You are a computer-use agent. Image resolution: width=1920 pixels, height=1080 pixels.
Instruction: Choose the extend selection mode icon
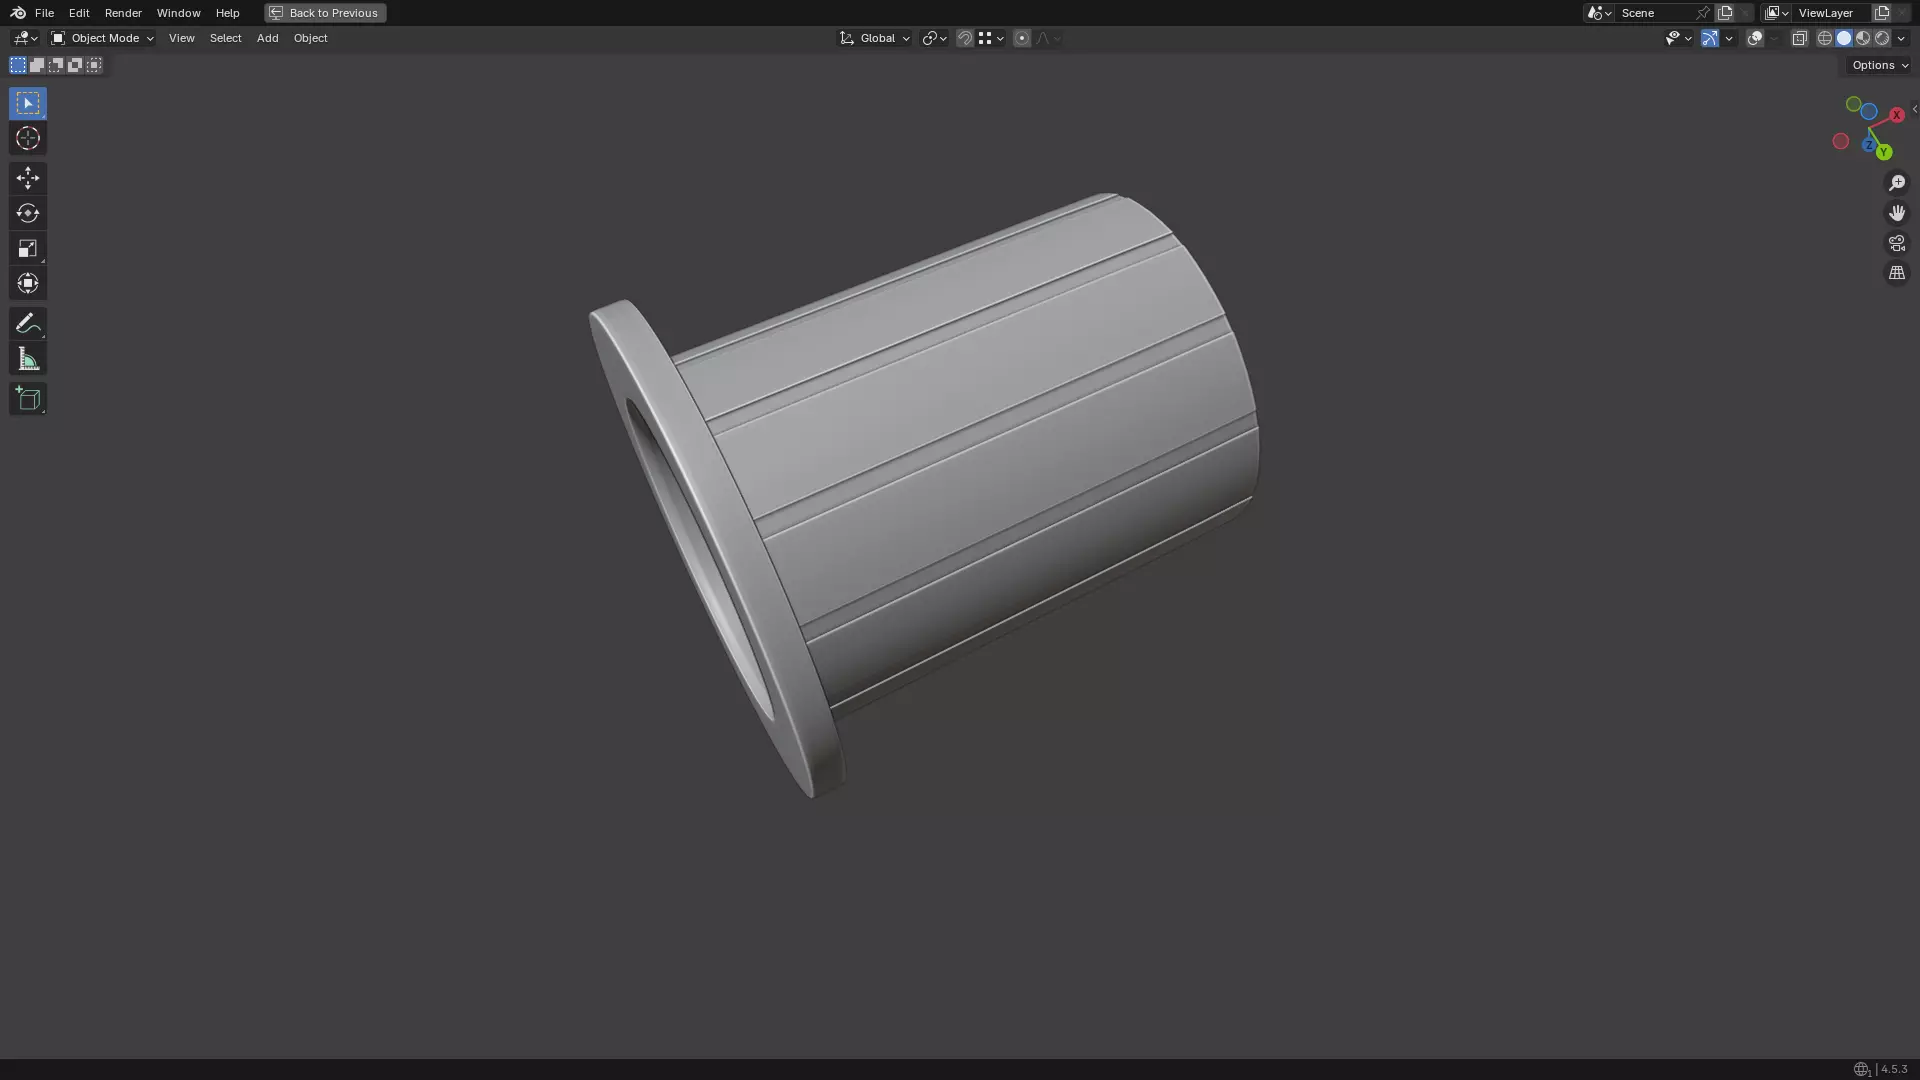click(37, 65)
